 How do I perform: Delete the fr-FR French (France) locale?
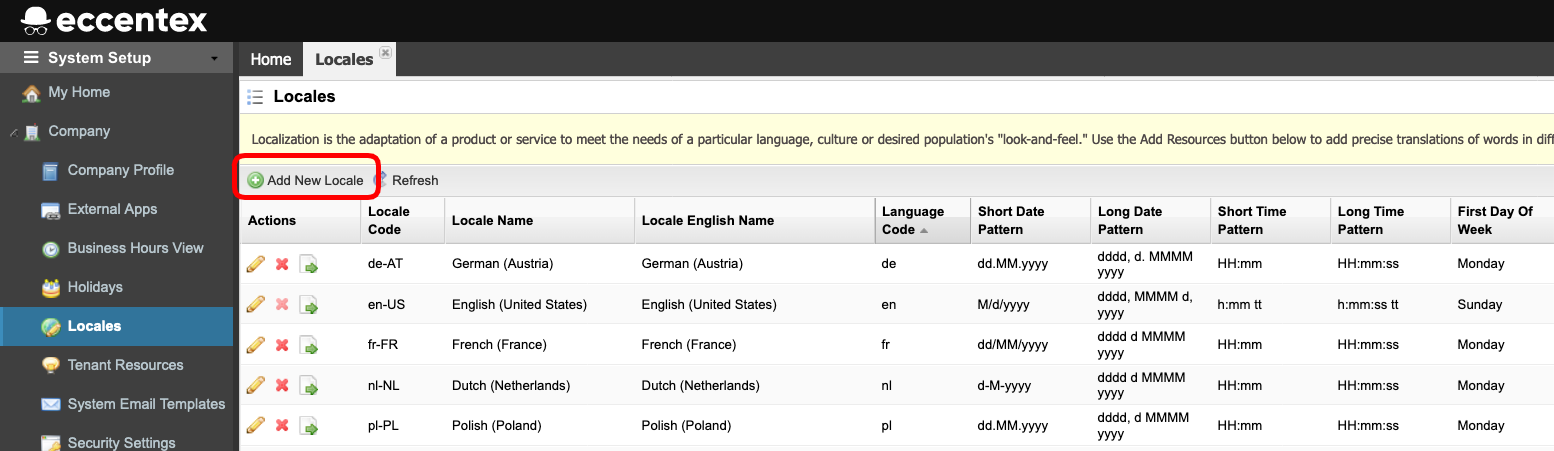pyautogui.click(x=282, y=345)
